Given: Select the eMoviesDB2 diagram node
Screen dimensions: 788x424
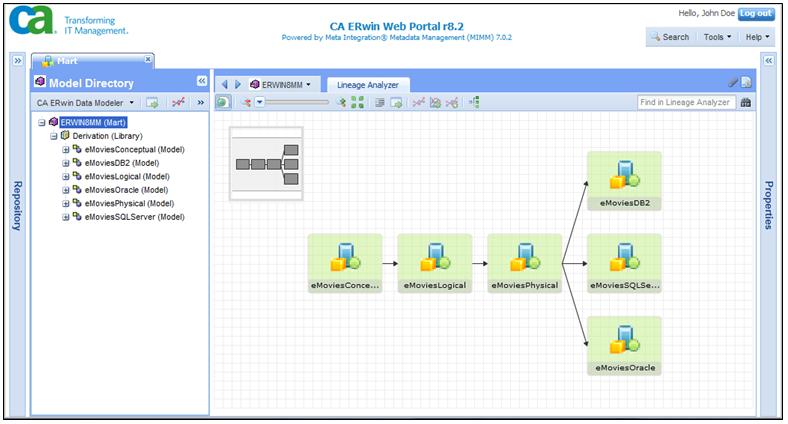Looking at the screenshot, I should click(625, 181).
